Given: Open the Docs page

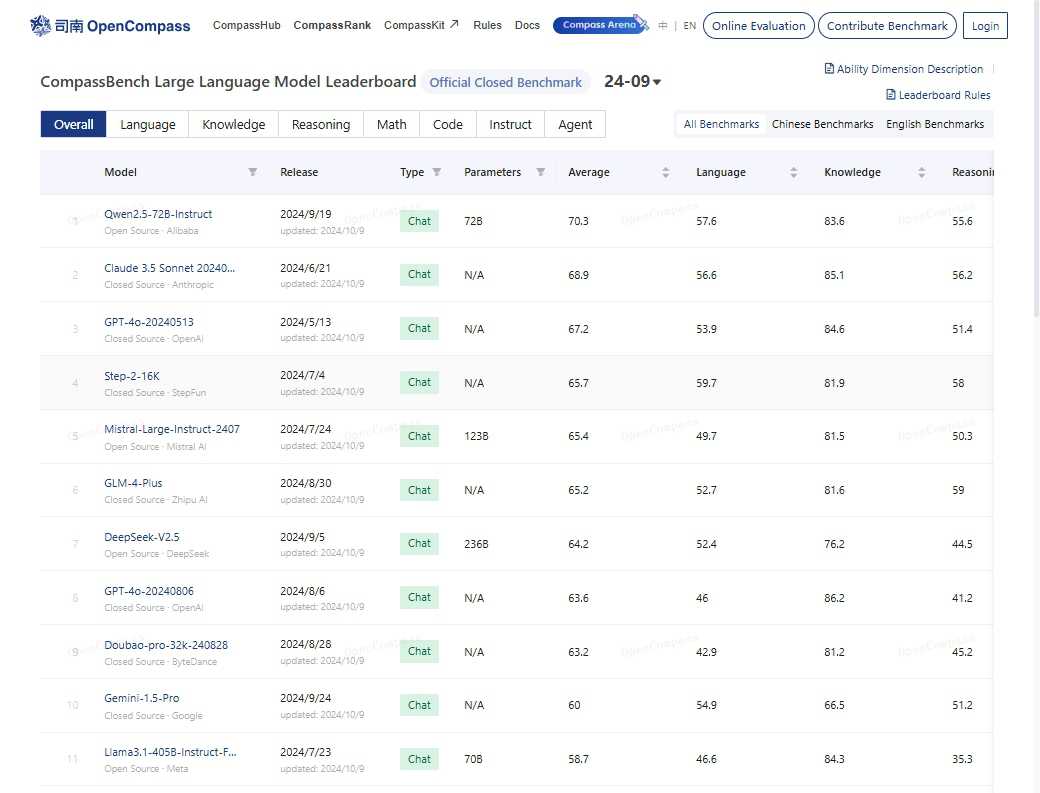Looking at the screenshot, I should (527, 25).
